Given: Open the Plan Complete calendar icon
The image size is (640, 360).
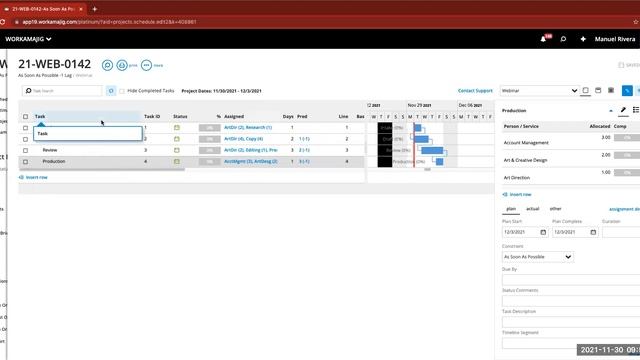Looking at the screenshot, I should (x=593, y=232).
